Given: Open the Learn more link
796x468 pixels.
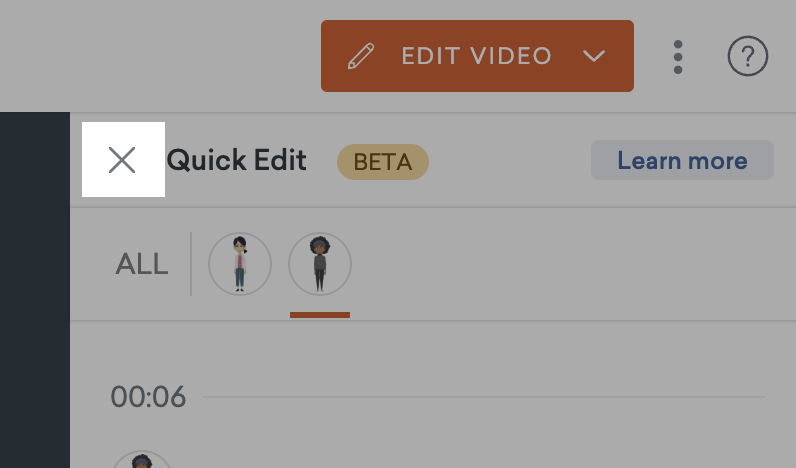Looking at the screenshot, I should coord(682,160).
